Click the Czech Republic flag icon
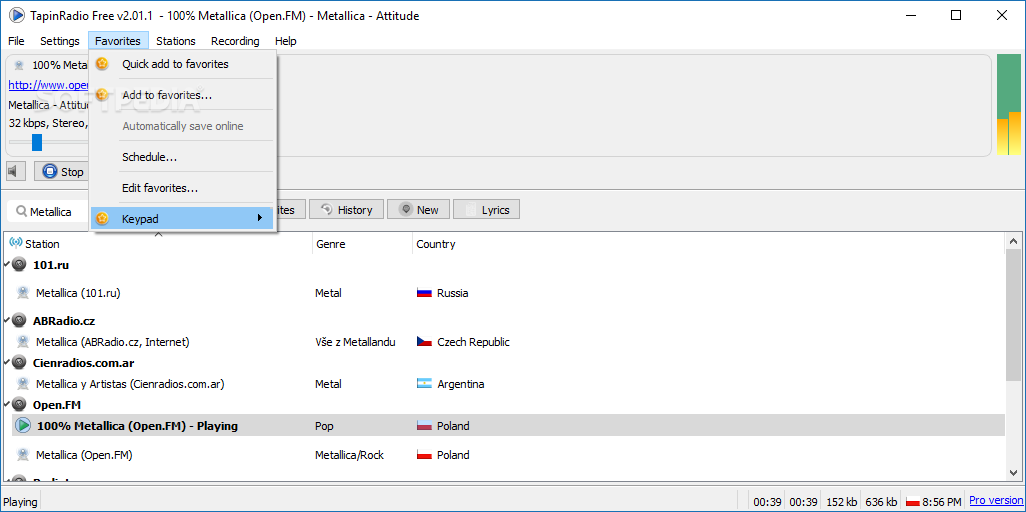 [x=424, y=342]
